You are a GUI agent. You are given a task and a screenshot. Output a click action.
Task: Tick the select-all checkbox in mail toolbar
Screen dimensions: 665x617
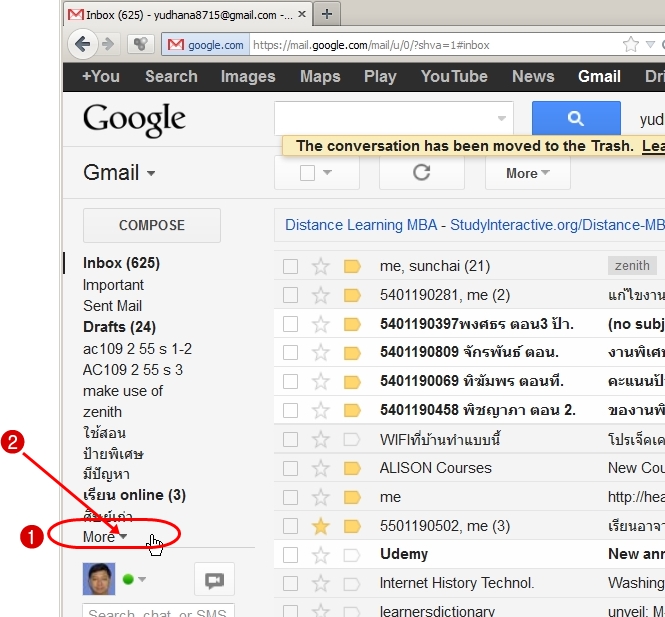[x=307, y=173]
